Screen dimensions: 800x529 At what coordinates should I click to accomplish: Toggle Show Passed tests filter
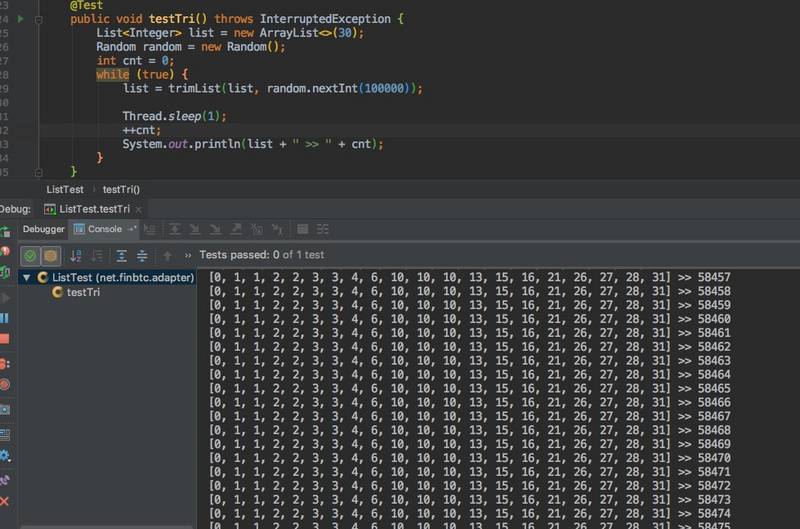(x=30, y=256)
